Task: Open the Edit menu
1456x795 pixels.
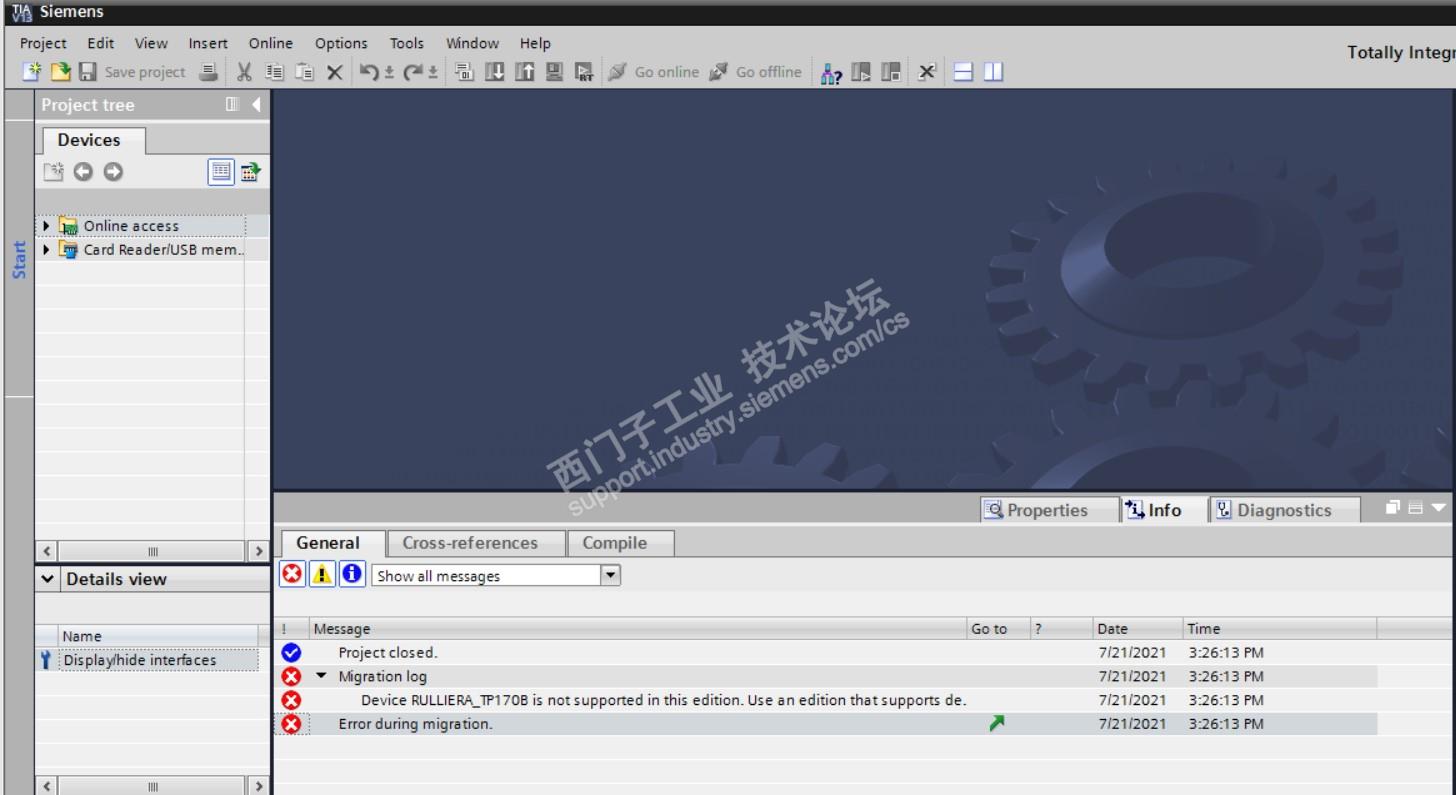Action: (x=100, y=43)
